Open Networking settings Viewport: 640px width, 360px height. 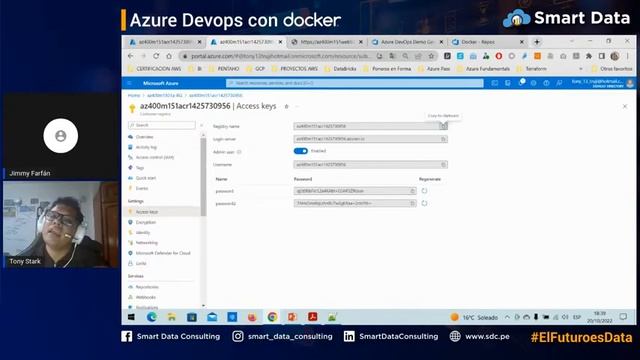pos(147,243)
